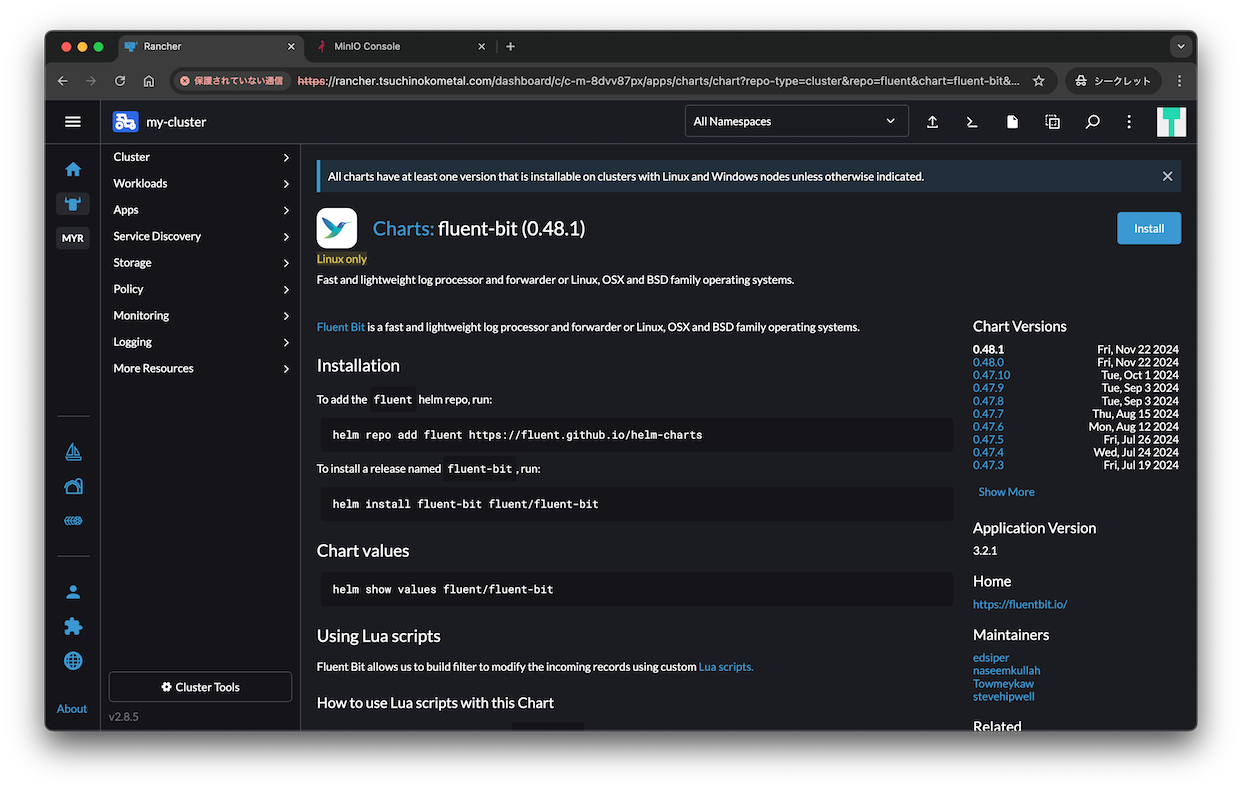Select the cattle cluster icon in sidebar
The width and height of the screenshot is (1242, 790).
tap(73, 204)
